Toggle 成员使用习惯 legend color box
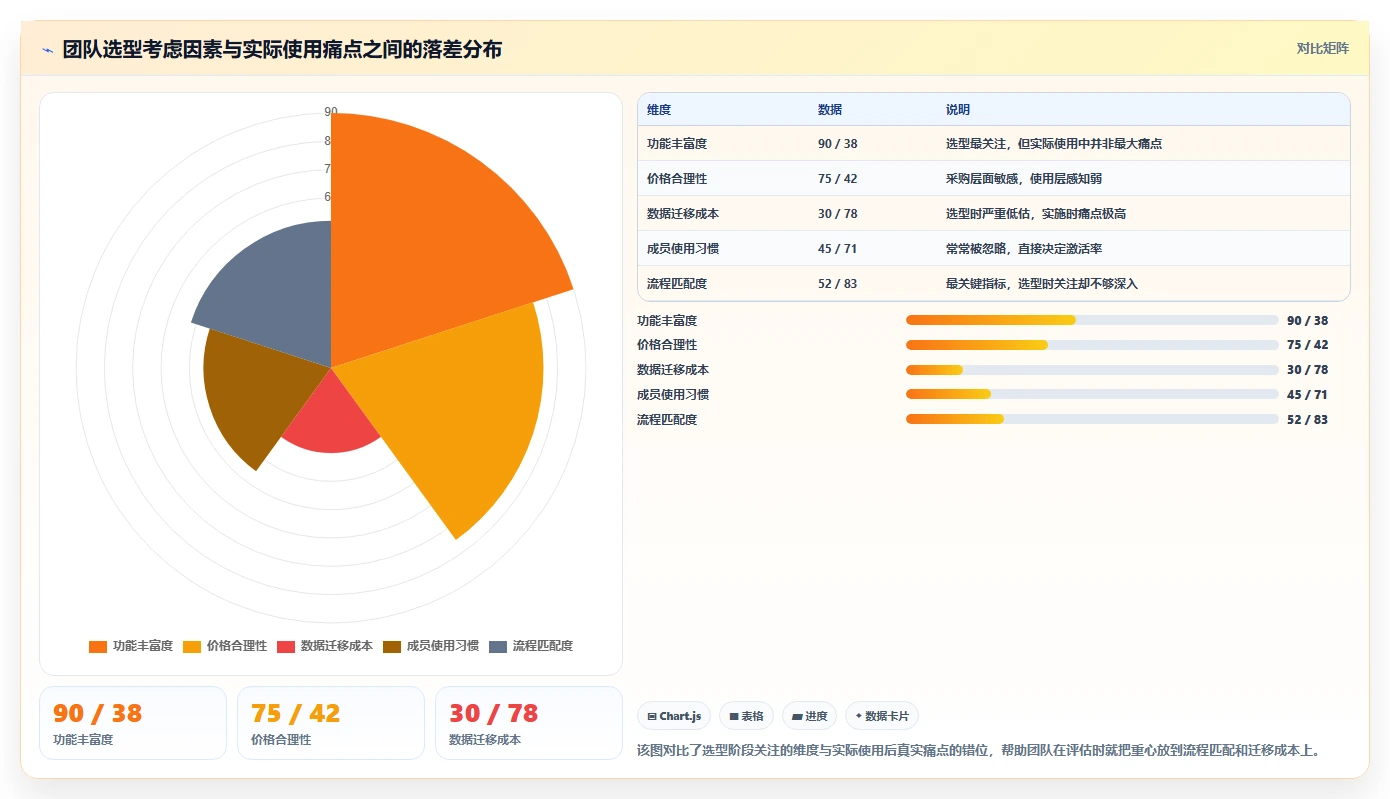The height and width of the screenshot is (799, 1390). 392,646
